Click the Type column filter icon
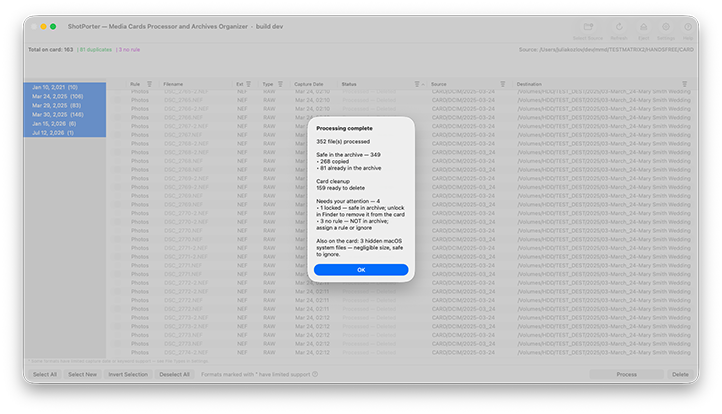722x414 pixels. (280, 84)
